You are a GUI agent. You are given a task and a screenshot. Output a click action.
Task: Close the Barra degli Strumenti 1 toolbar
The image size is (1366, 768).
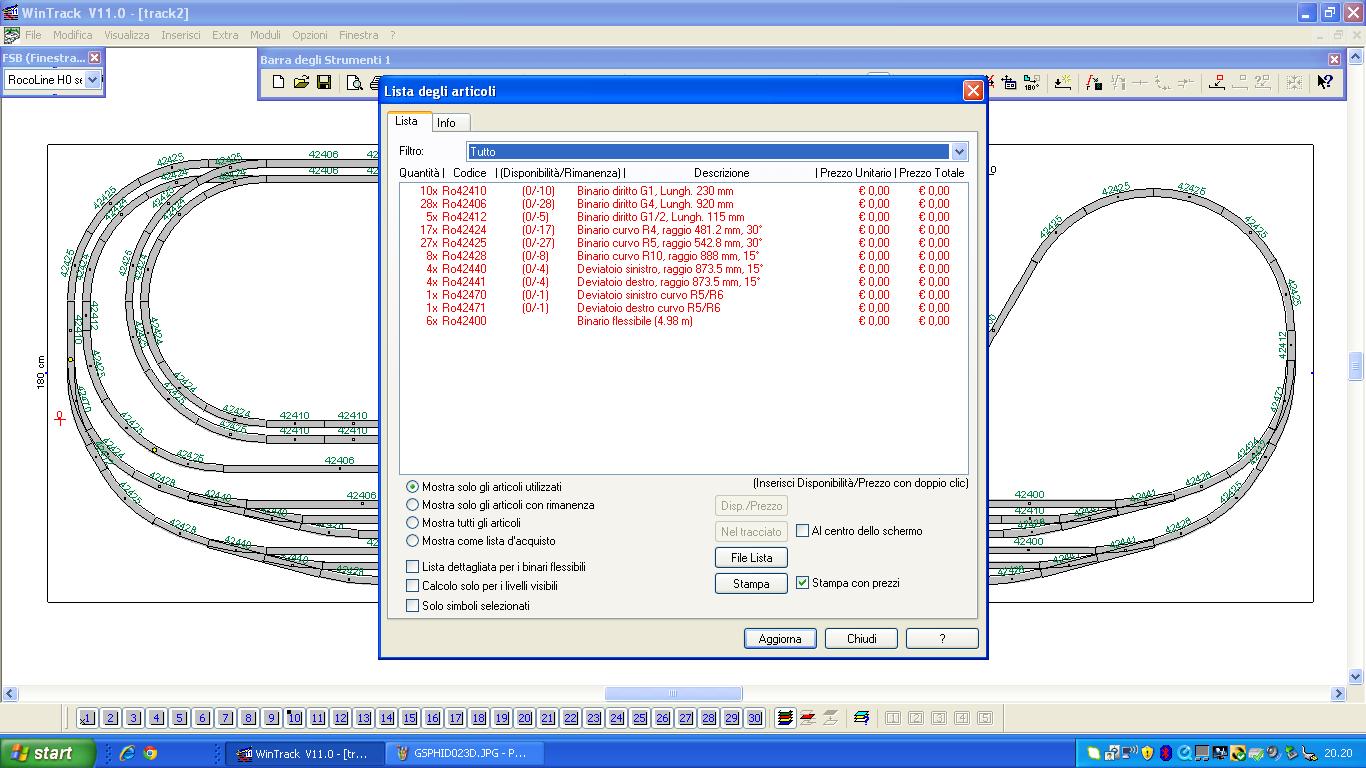(x=1334, y=60)
